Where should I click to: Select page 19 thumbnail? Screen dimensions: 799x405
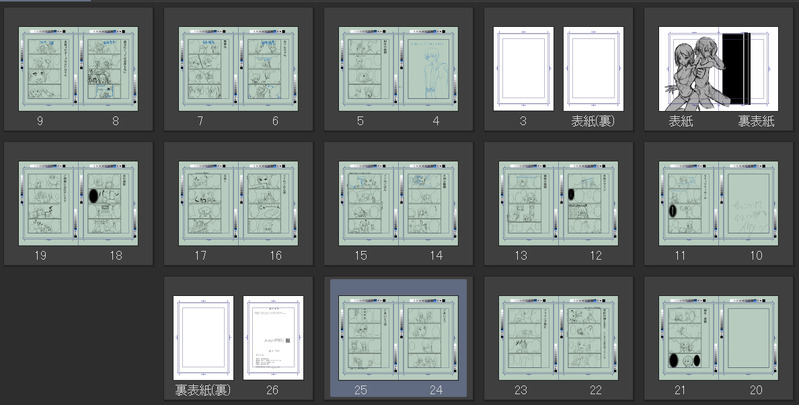[48, 203]
